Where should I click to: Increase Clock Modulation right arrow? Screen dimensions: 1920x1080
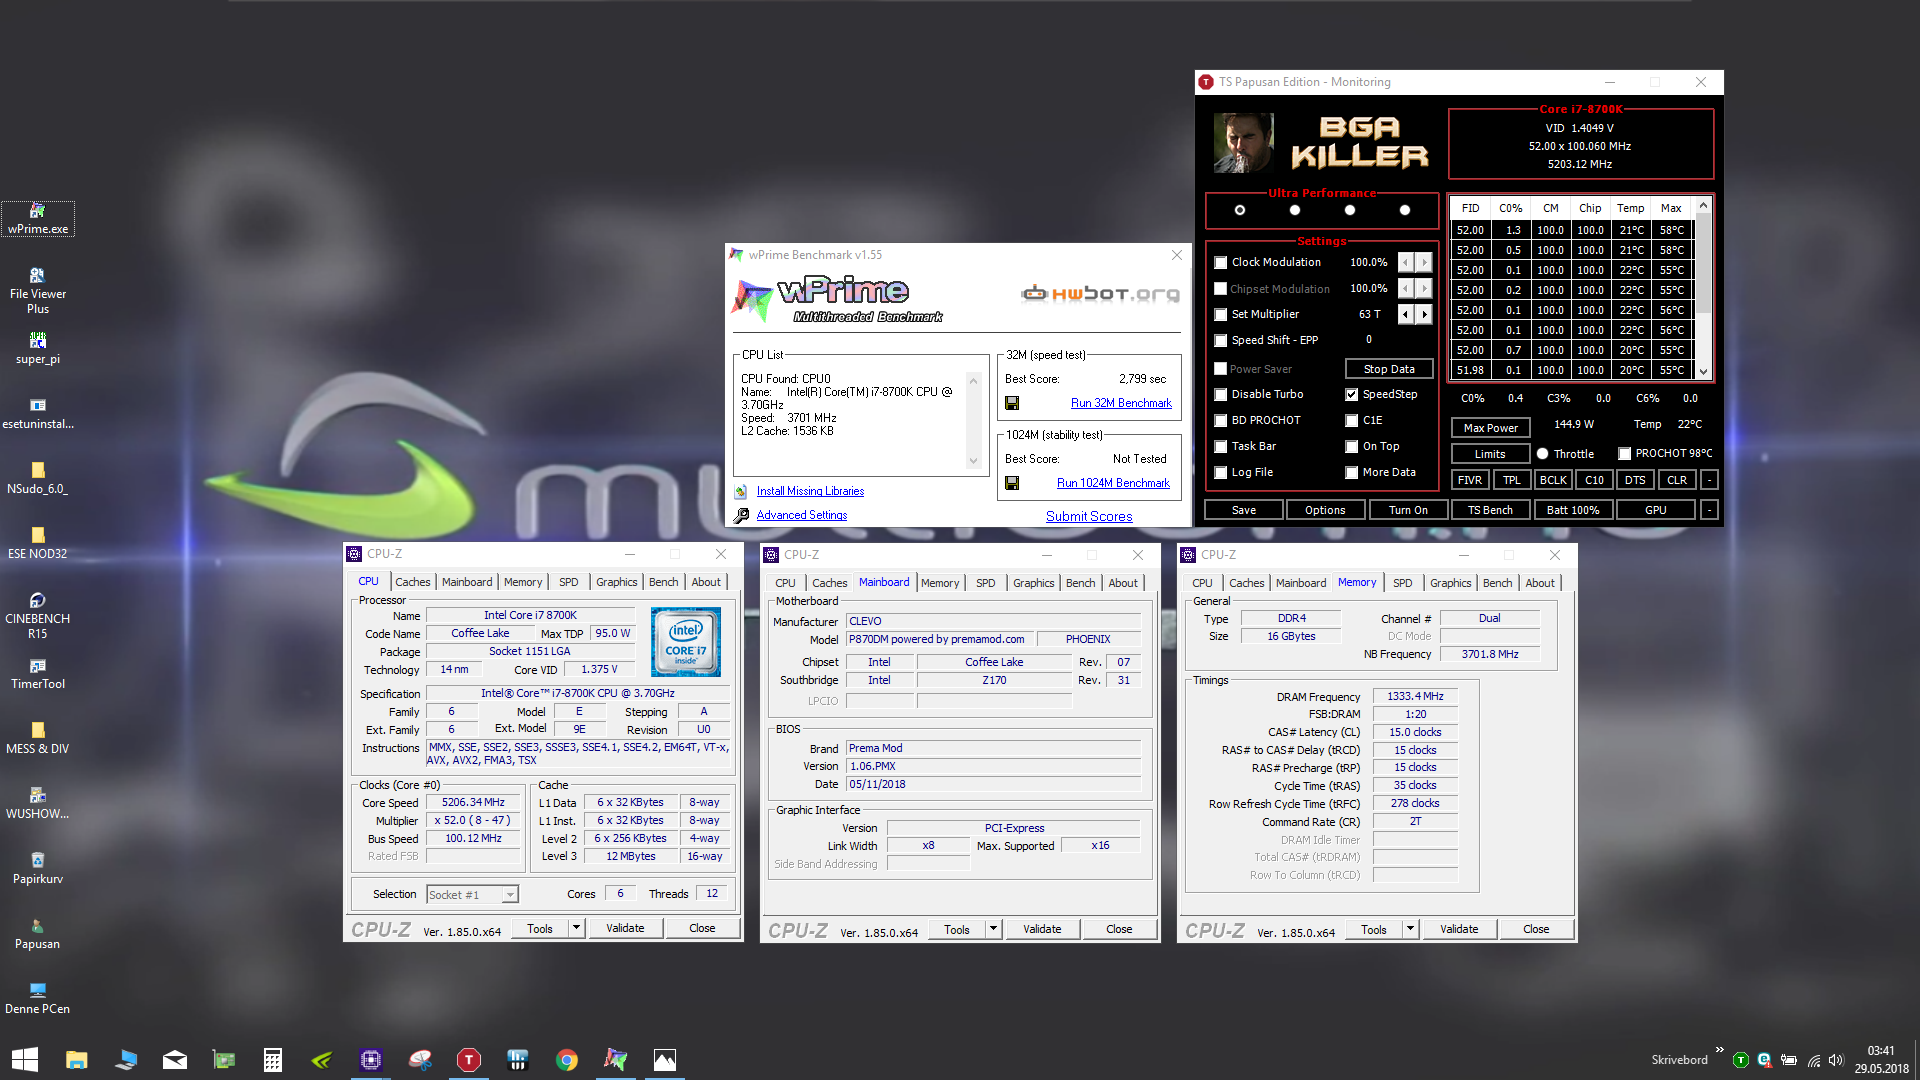pos(1425,263)
